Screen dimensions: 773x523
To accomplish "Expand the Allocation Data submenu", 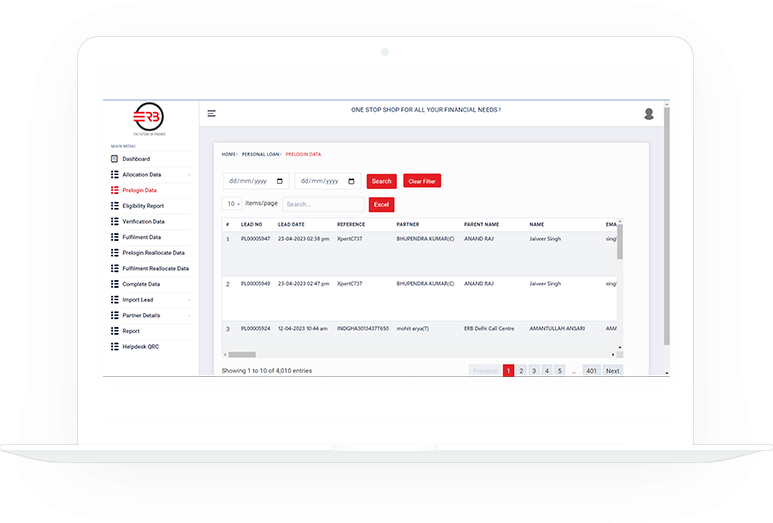I will click(x=190, y=175).
